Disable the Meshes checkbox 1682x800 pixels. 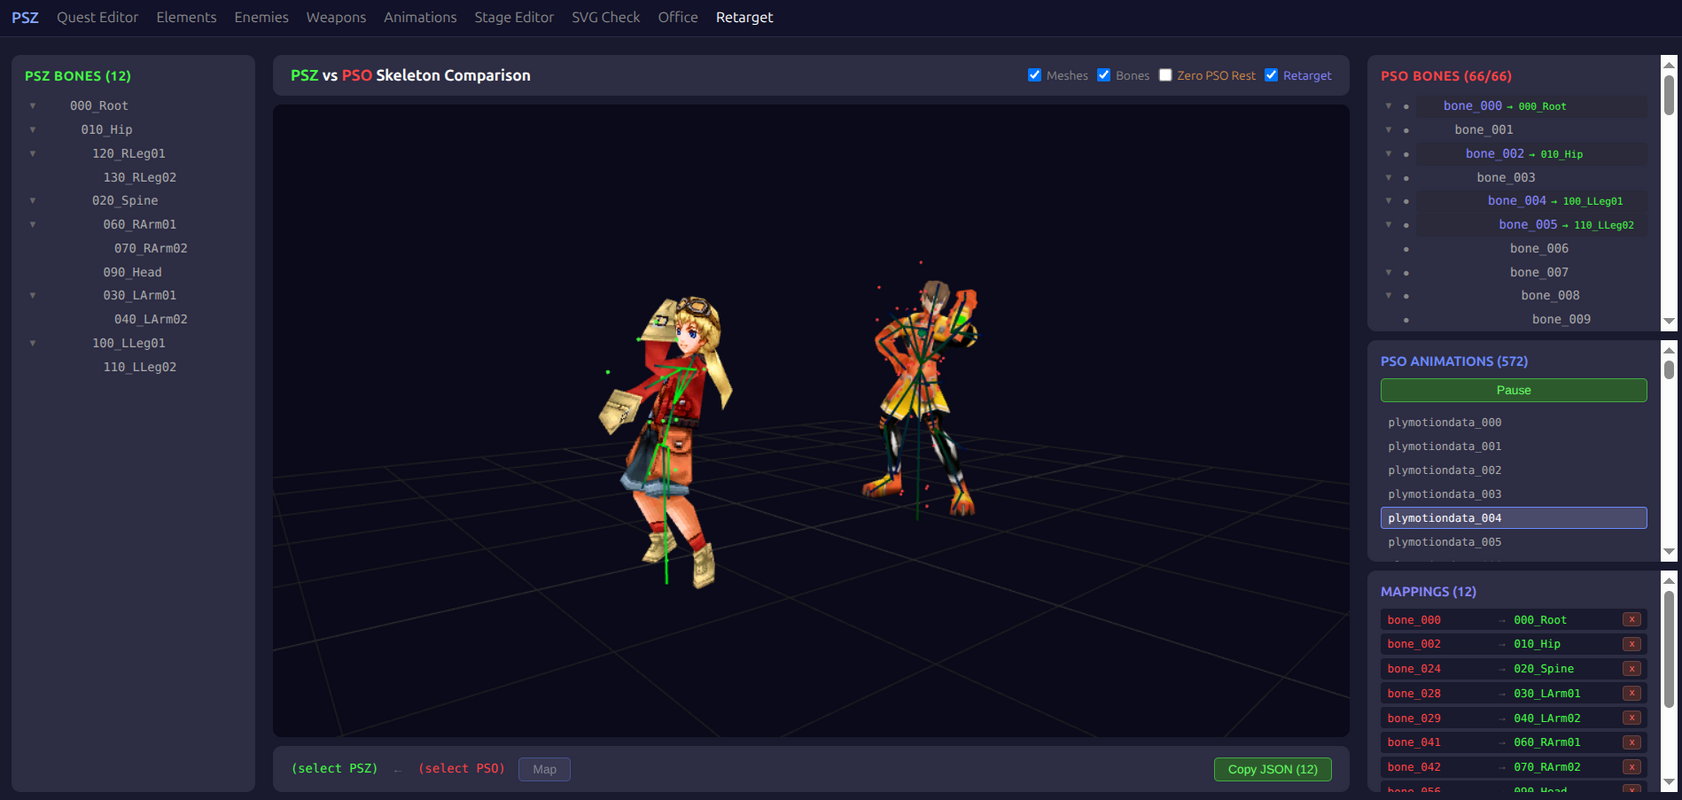coord(1035,75)
